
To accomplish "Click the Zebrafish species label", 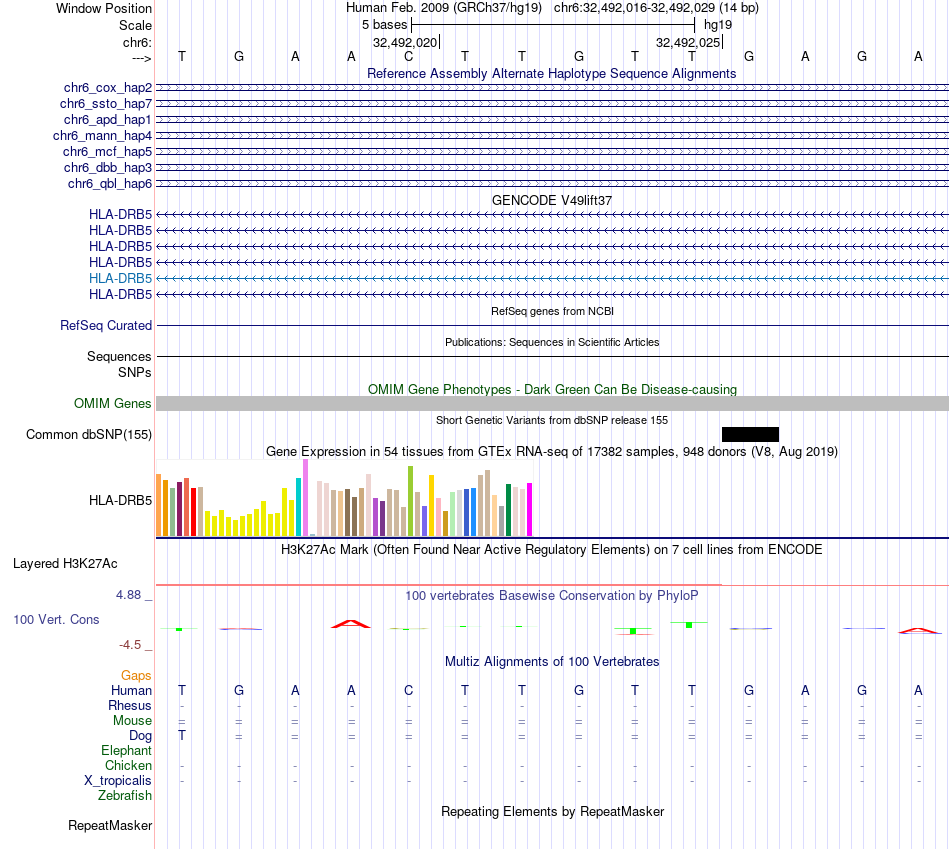I will [125, 796].
